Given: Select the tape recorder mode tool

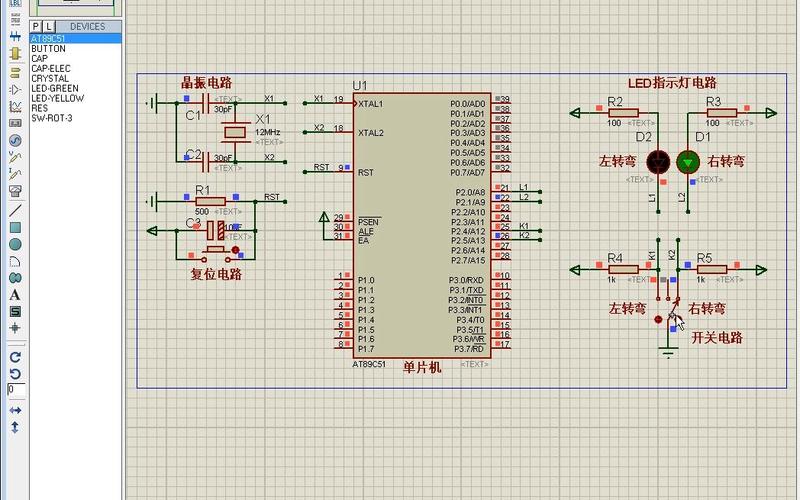Looking at the screenshot, I should tap(15, 123).
